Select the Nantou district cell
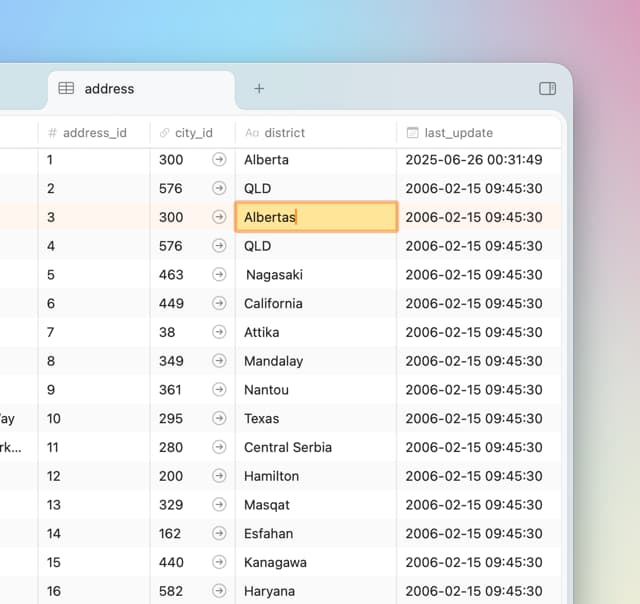640x604 pixels. pyautogui.click(x=316, y=389)
